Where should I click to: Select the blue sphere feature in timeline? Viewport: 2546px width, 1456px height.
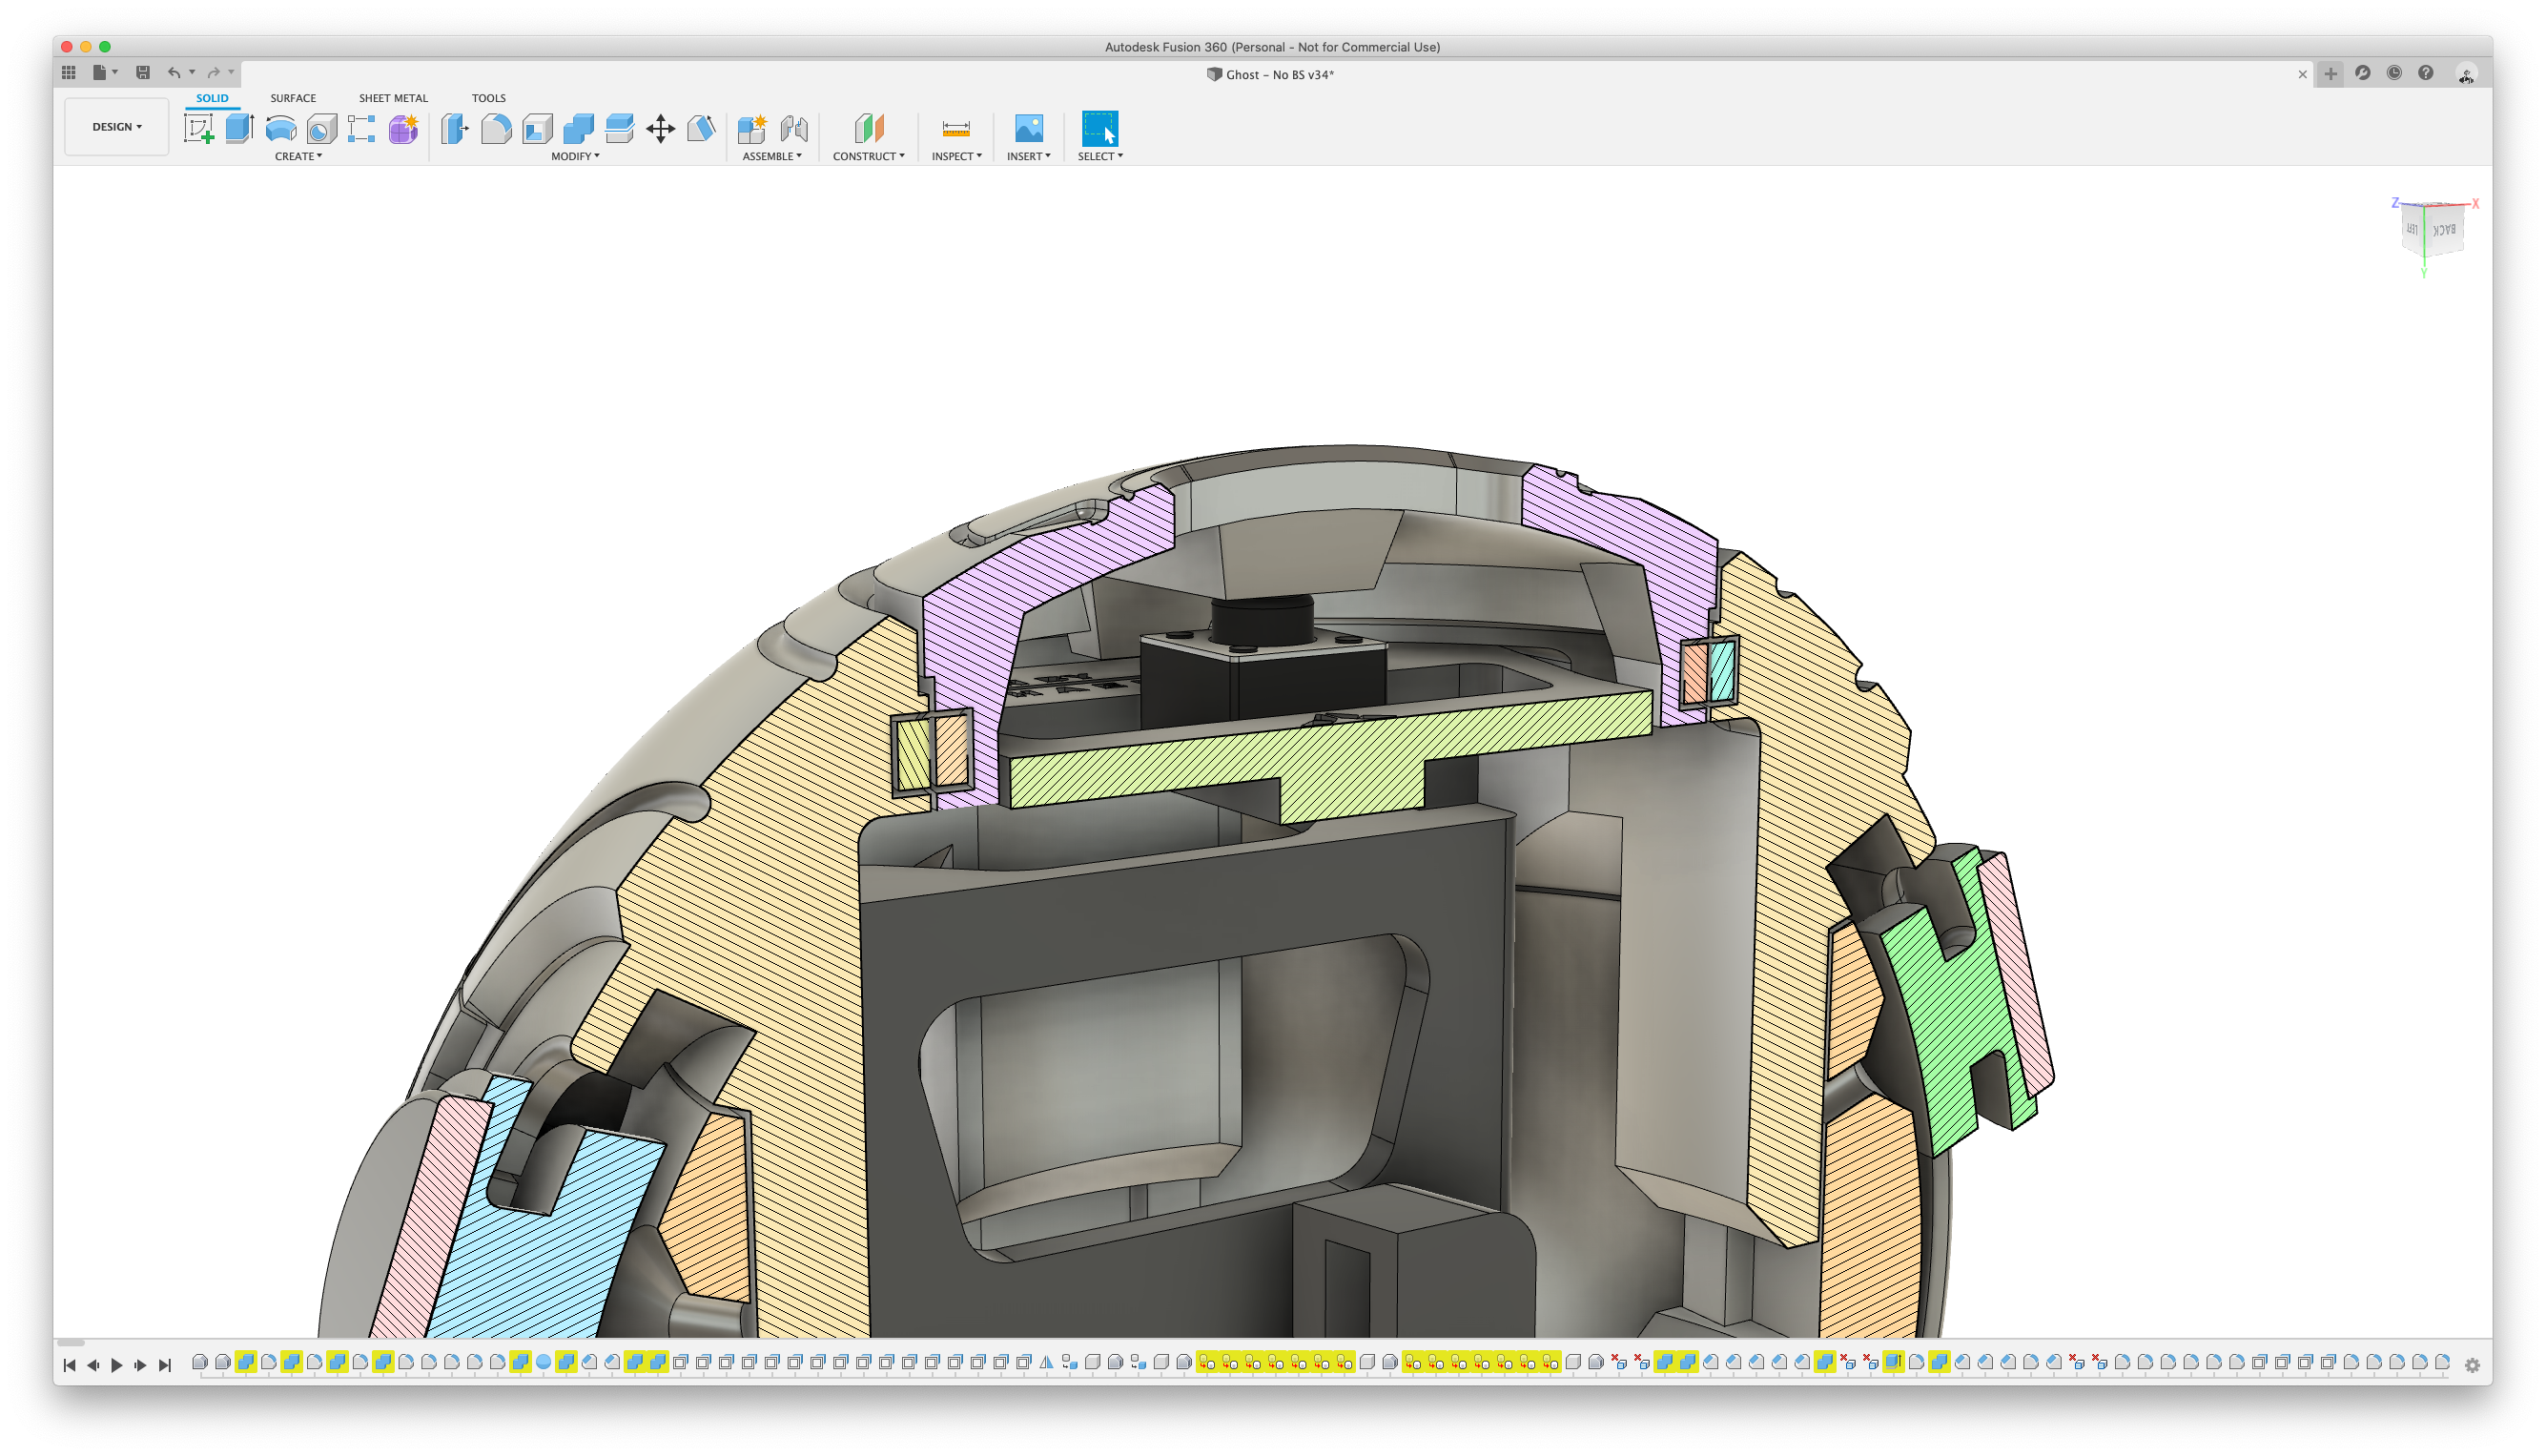tap(543, 1362)
